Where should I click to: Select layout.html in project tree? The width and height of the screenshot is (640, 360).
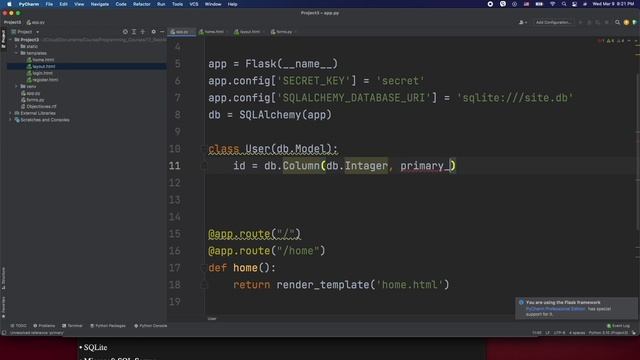[x=44, y=67]
